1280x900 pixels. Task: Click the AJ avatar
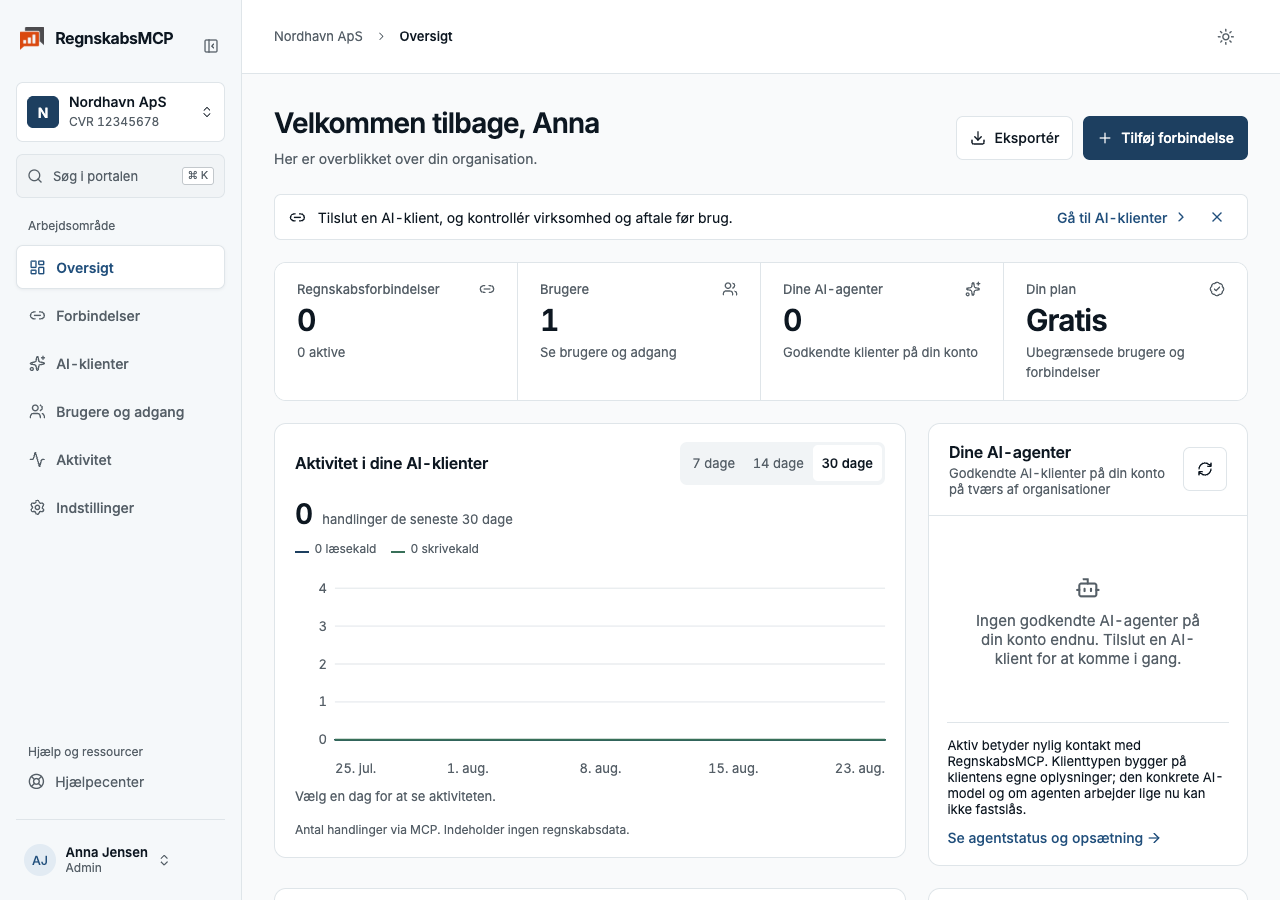[x=40, y=860]
